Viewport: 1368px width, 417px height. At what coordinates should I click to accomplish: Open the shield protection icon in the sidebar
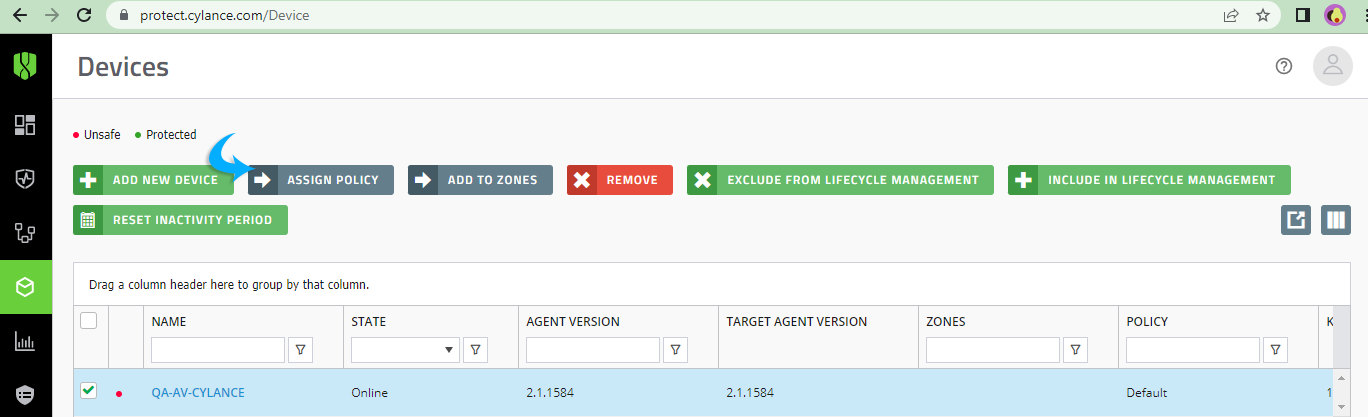(25, 179)
